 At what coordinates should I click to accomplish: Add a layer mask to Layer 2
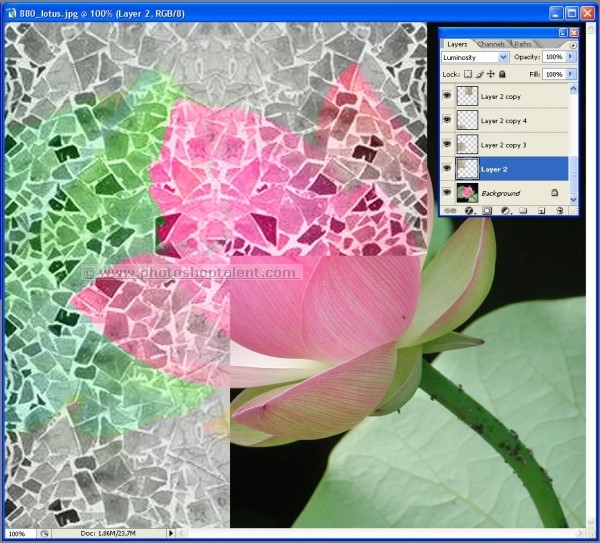[x=487, y=210]
